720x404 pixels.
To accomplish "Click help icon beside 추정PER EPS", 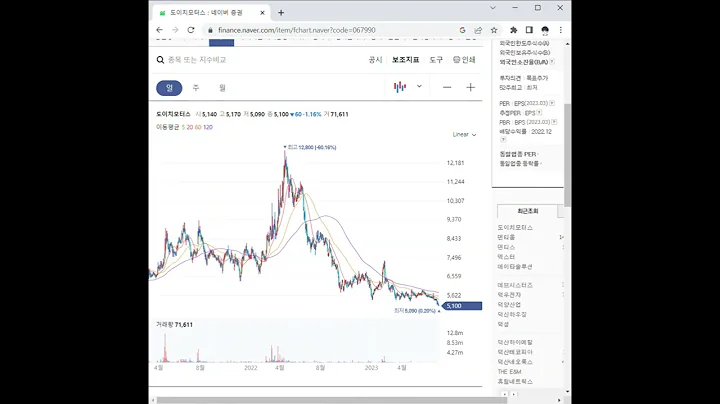I will click(x=539, y=112).
